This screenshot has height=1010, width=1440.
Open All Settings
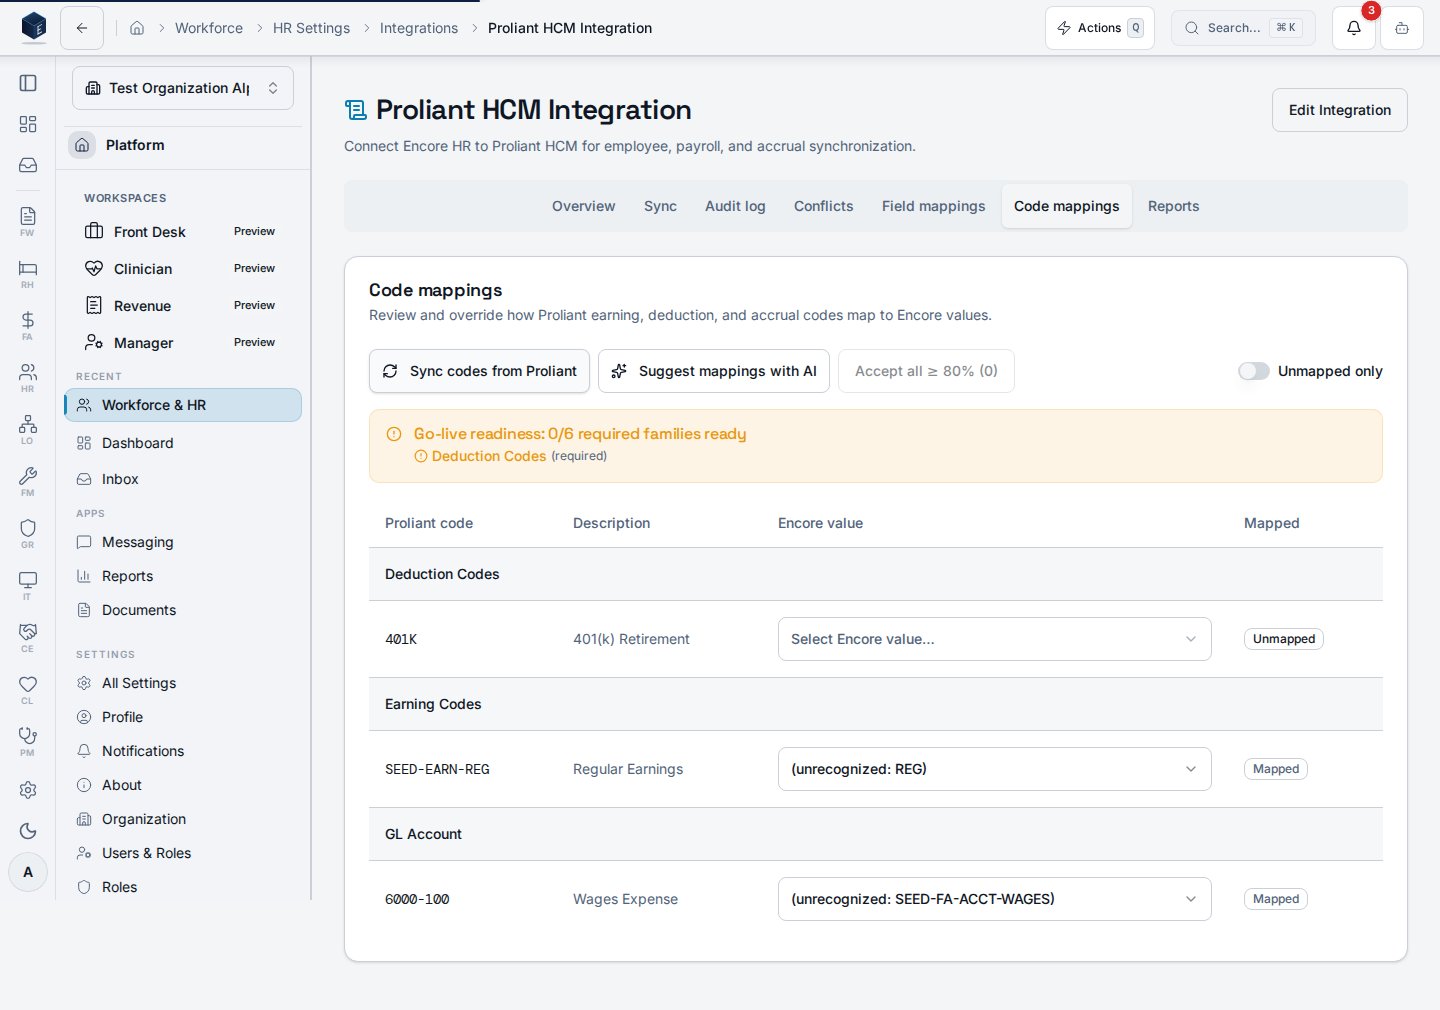[183, 683]
